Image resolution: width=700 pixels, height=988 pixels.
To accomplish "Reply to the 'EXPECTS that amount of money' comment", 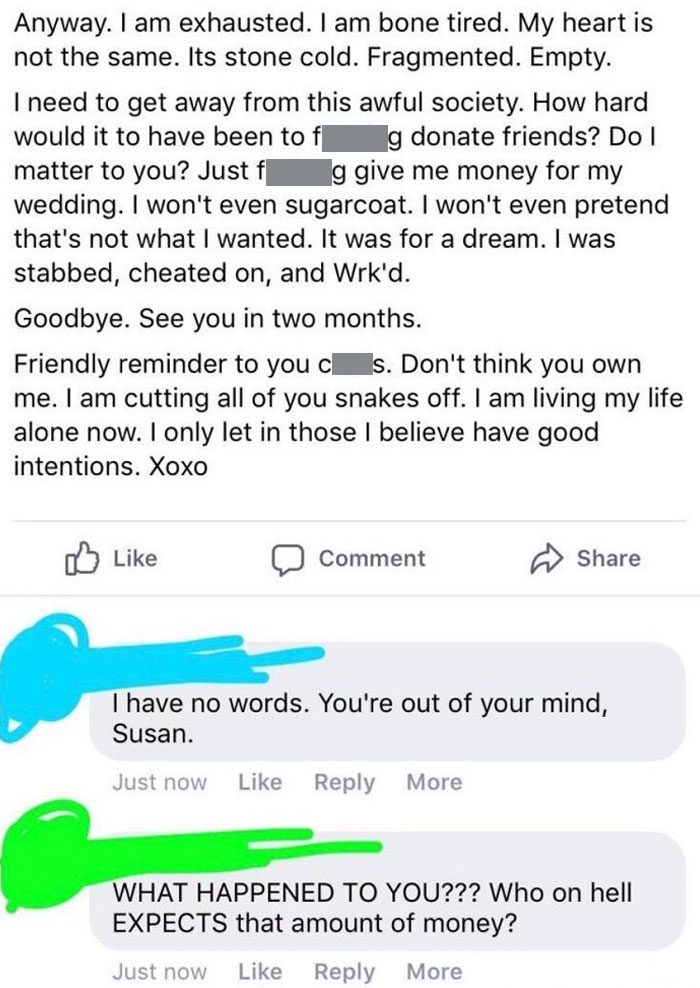I will 344,972.
